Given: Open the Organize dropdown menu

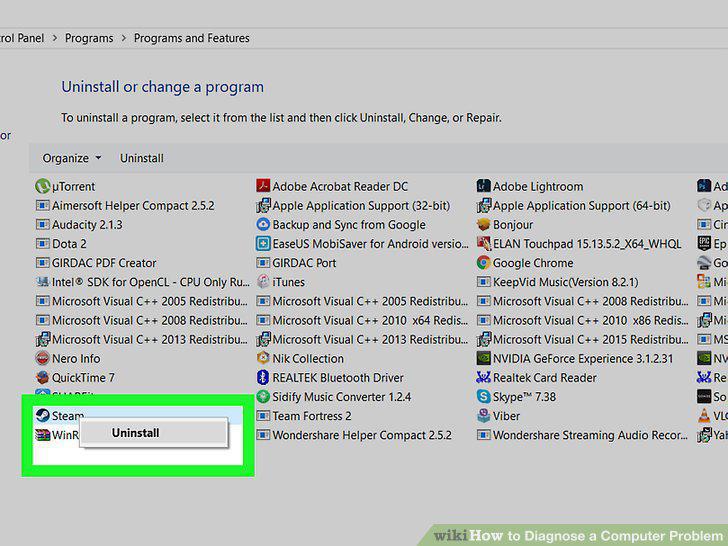Looking at the screenshot, I should (x=72, y=158).
